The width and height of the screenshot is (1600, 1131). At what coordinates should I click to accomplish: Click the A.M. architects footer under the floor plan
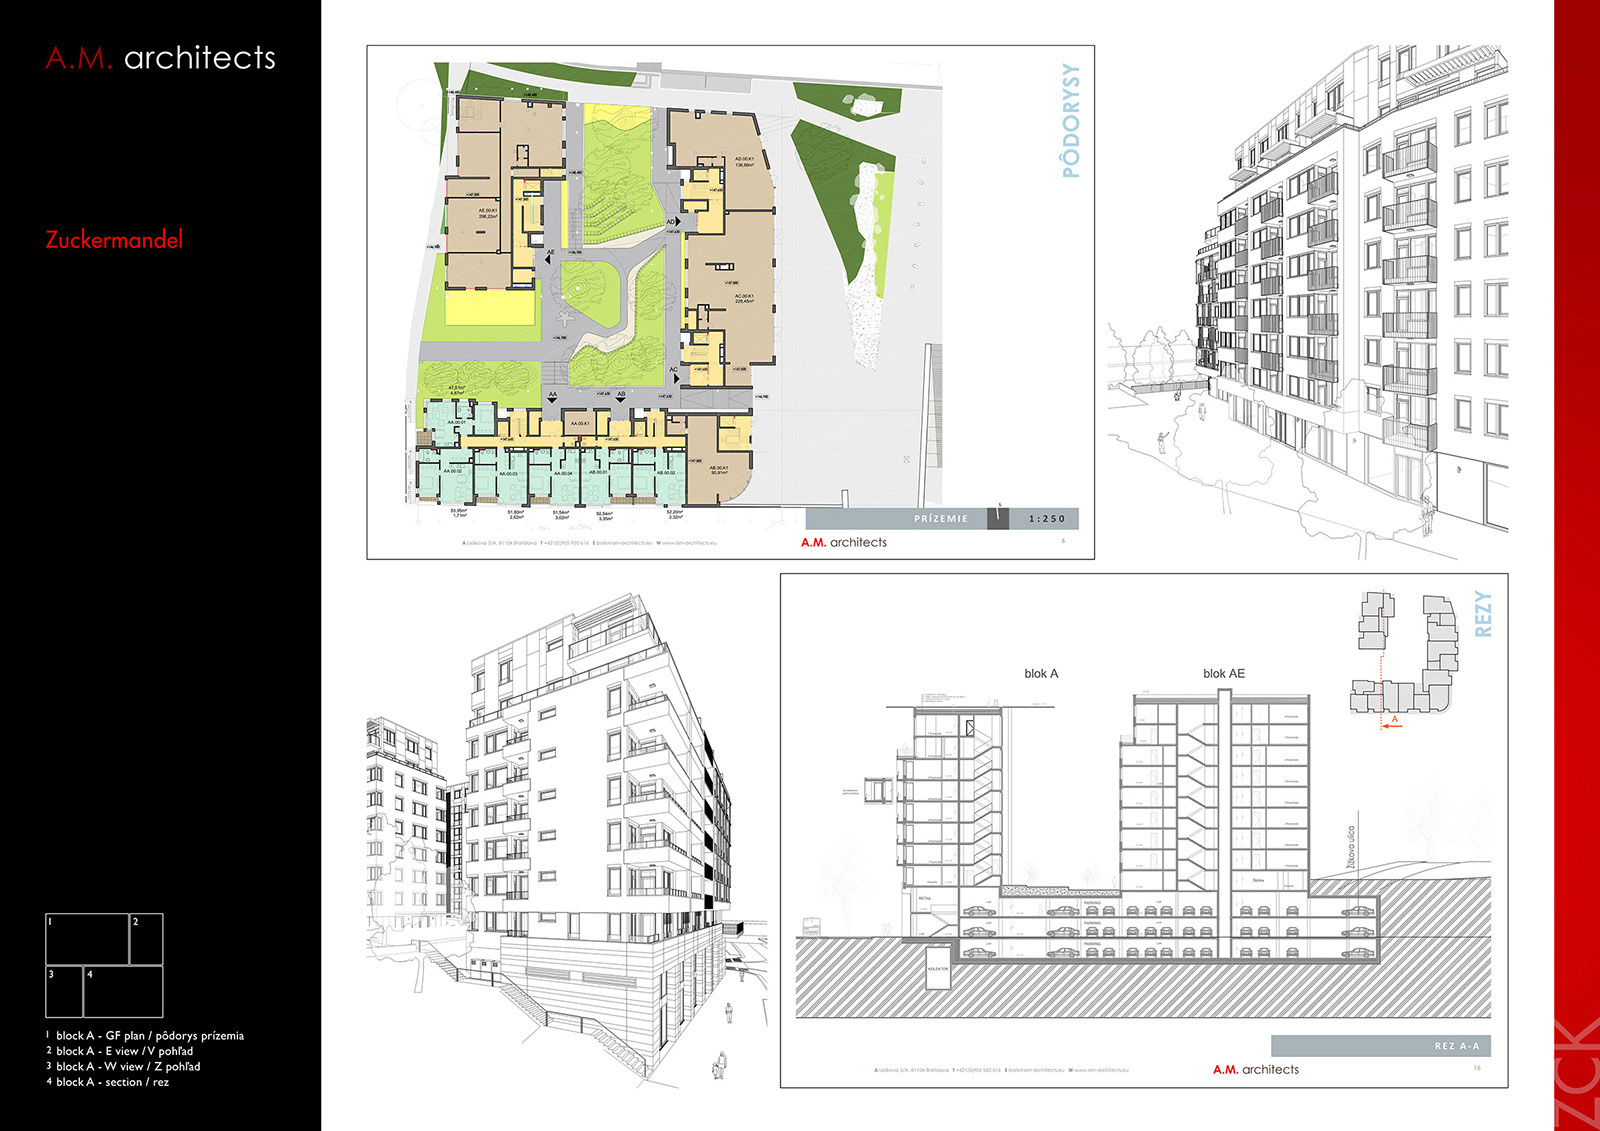pyautogui.click(x=844, y=542)
